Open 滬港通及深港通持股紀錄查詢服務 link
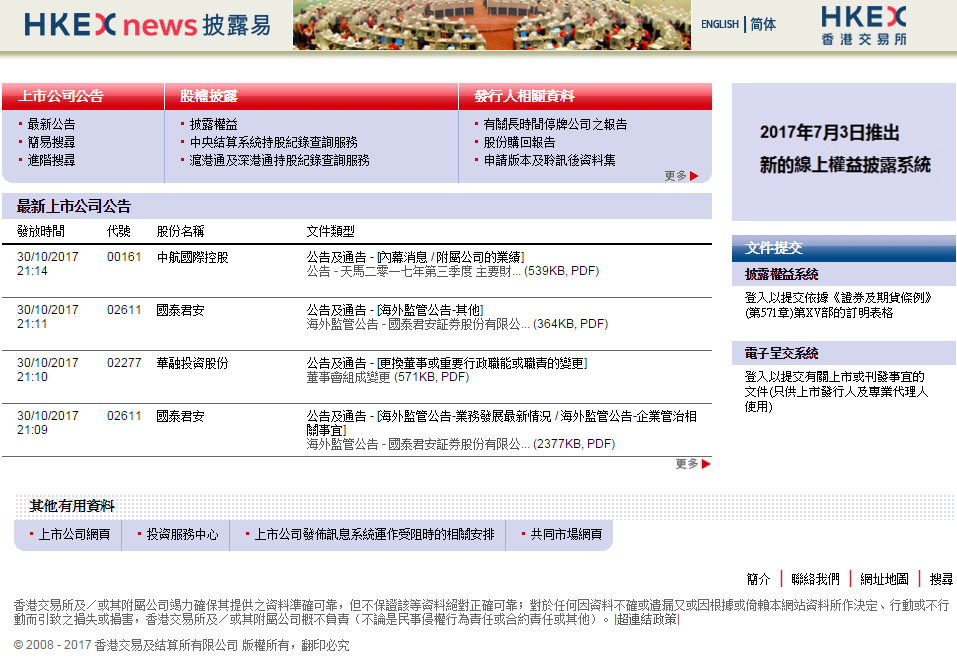 [x=280, y=160]
